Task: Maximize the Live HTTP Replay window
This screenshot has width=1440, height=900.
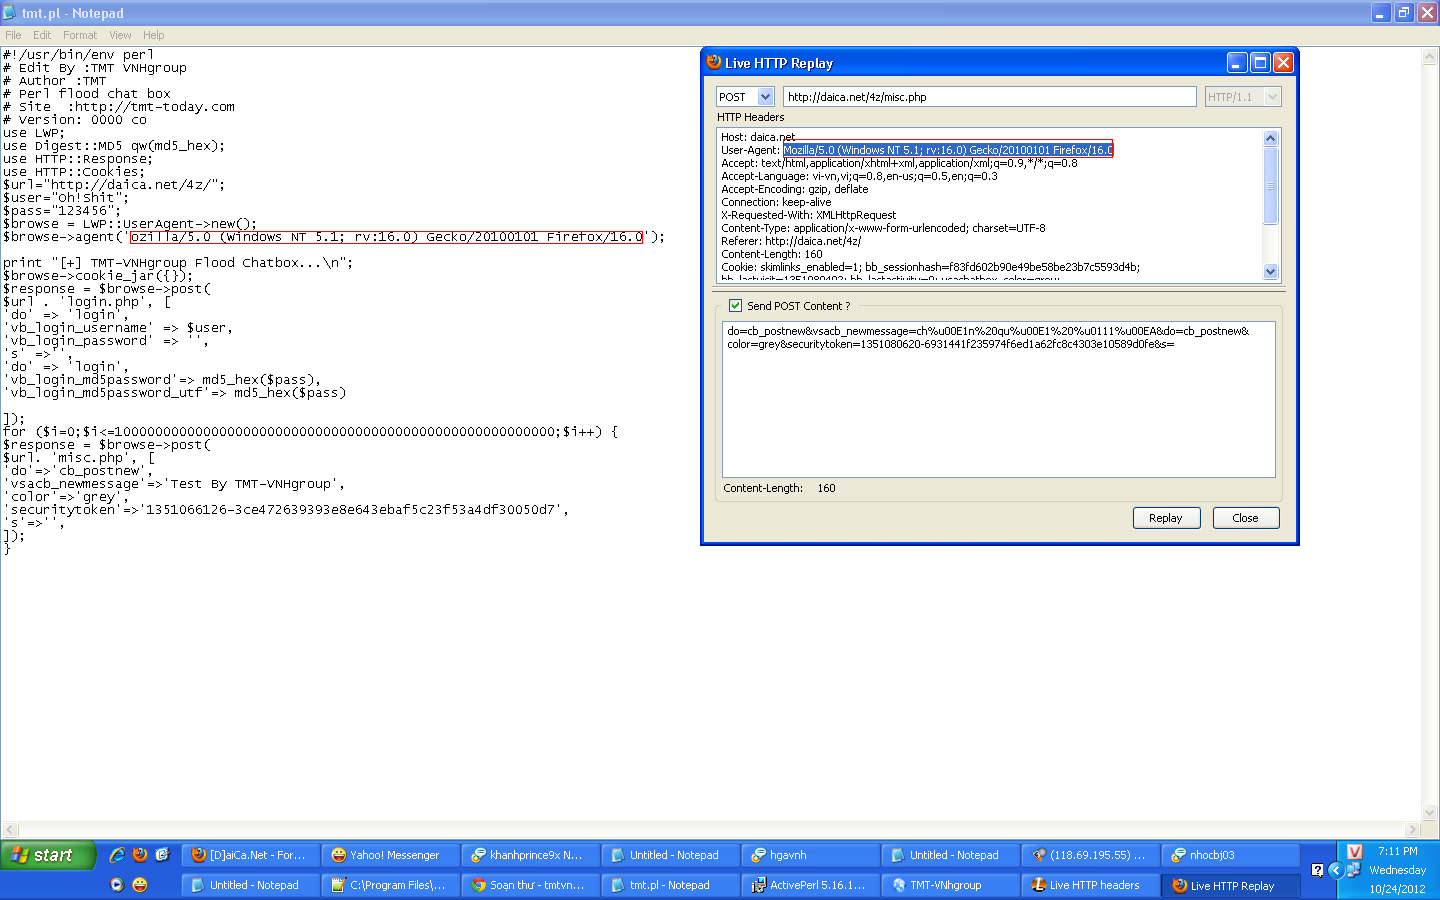Action: 1260,63
